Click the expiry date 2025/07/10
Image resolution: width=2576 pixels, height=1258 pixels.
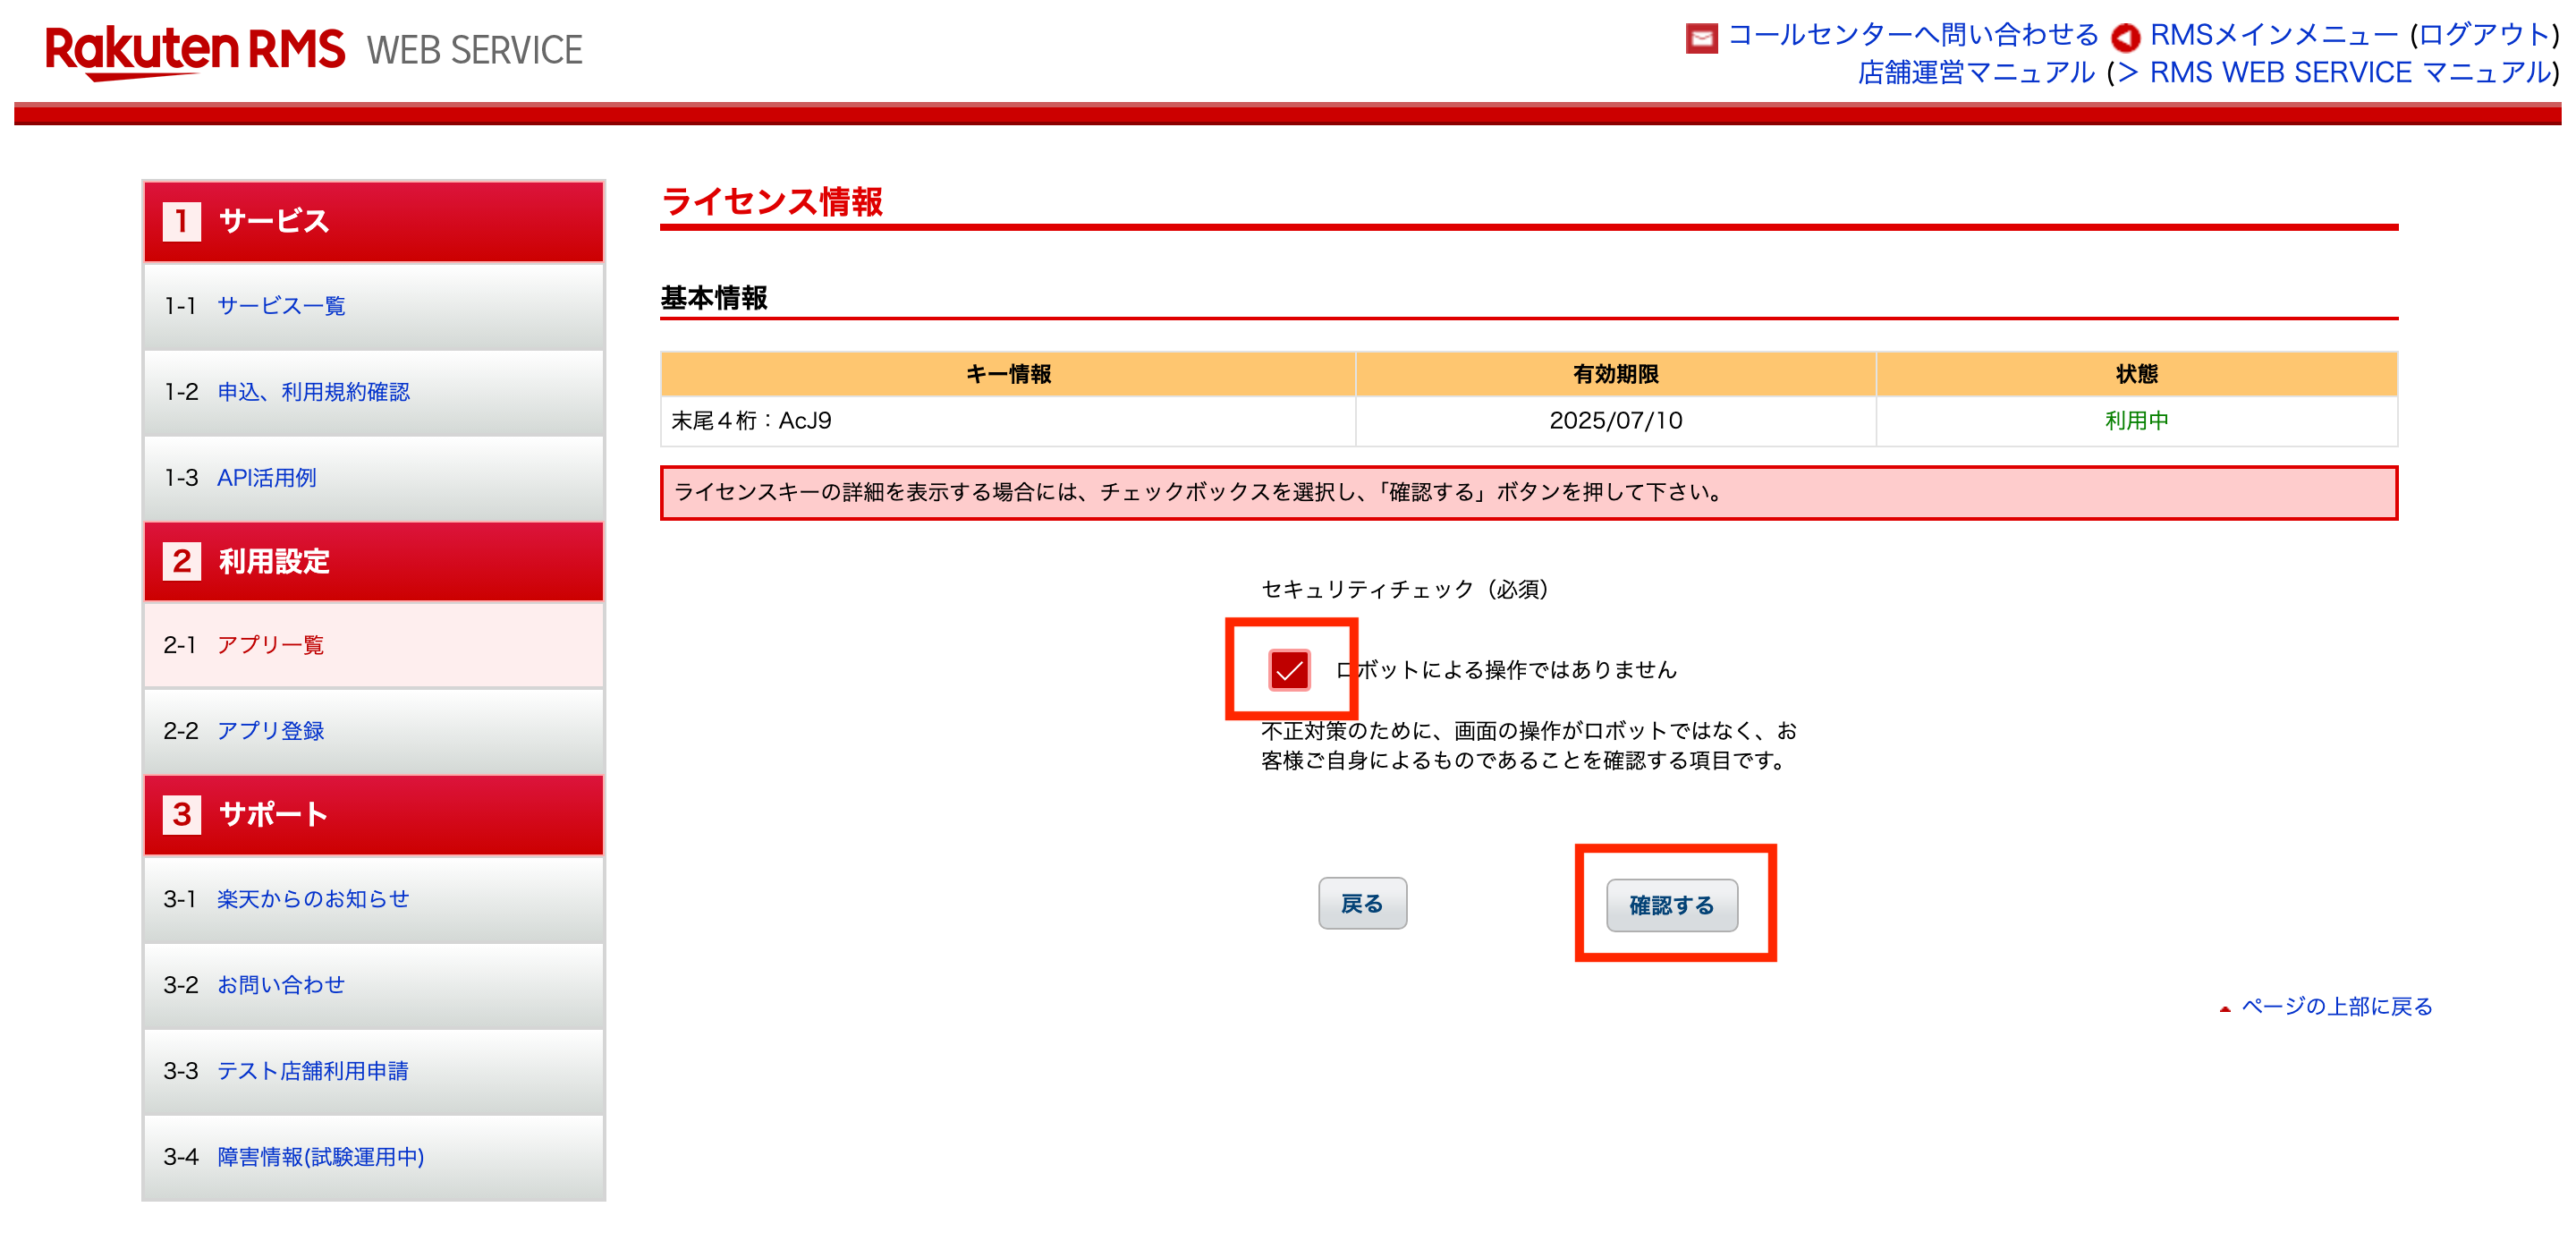(x=1615, y=421)
